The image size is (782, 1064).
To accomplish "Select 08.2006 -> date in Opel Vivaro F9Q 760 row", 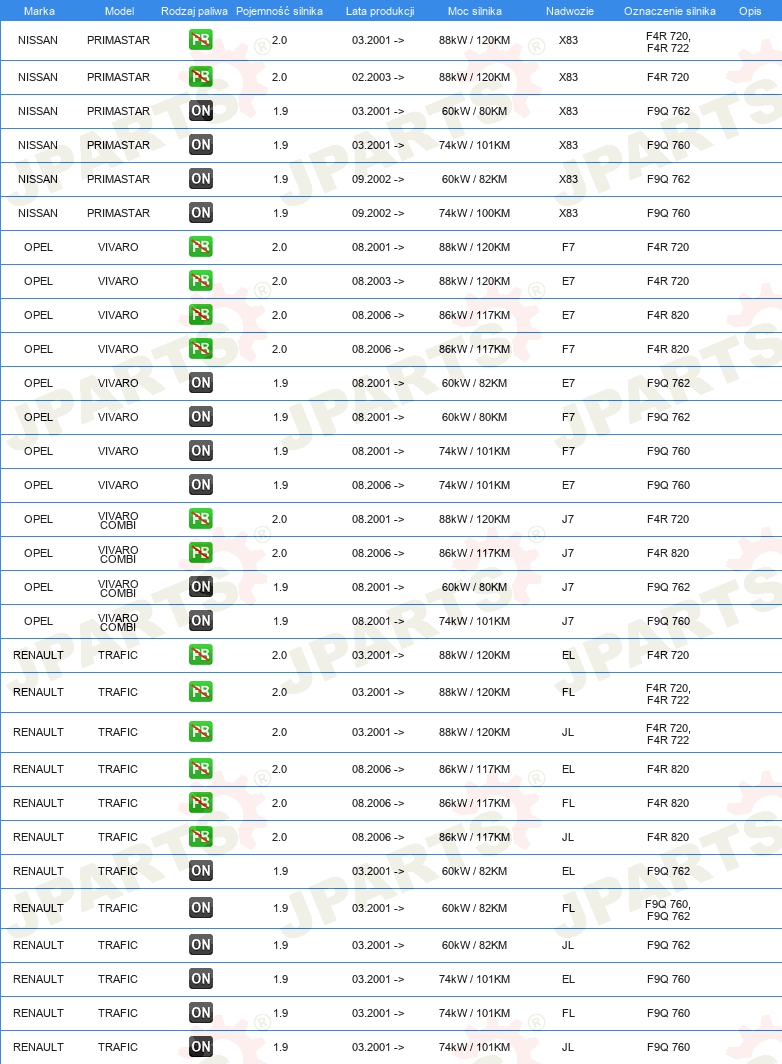I will click(x=377, y=485).
